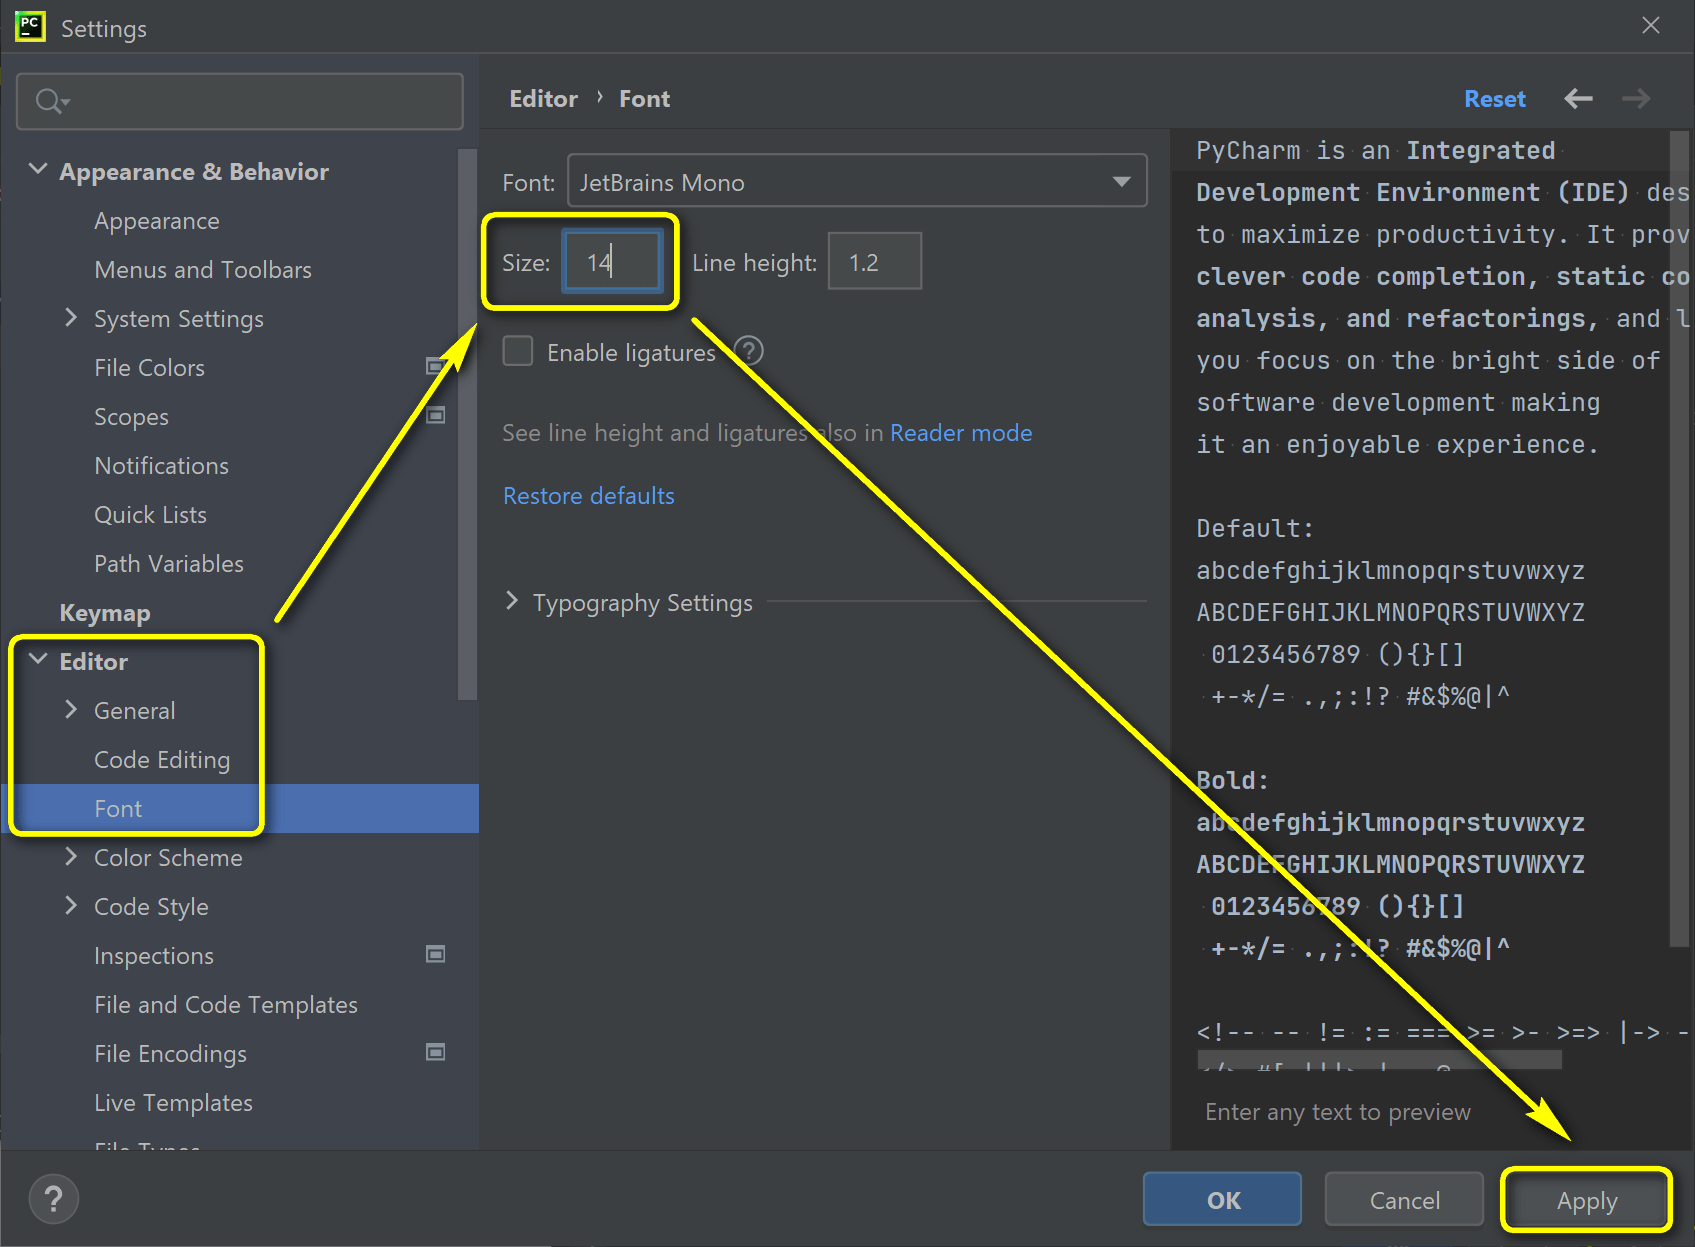Open Reader mode link
This screenshot has width=1695, height=1247.
961,433
